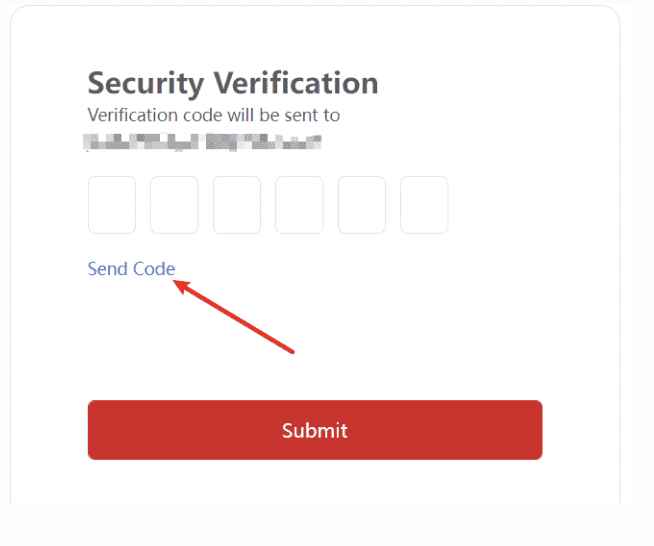Click the gray strip below the white card
Screen dimensions: 654x546
click(327, 525)
